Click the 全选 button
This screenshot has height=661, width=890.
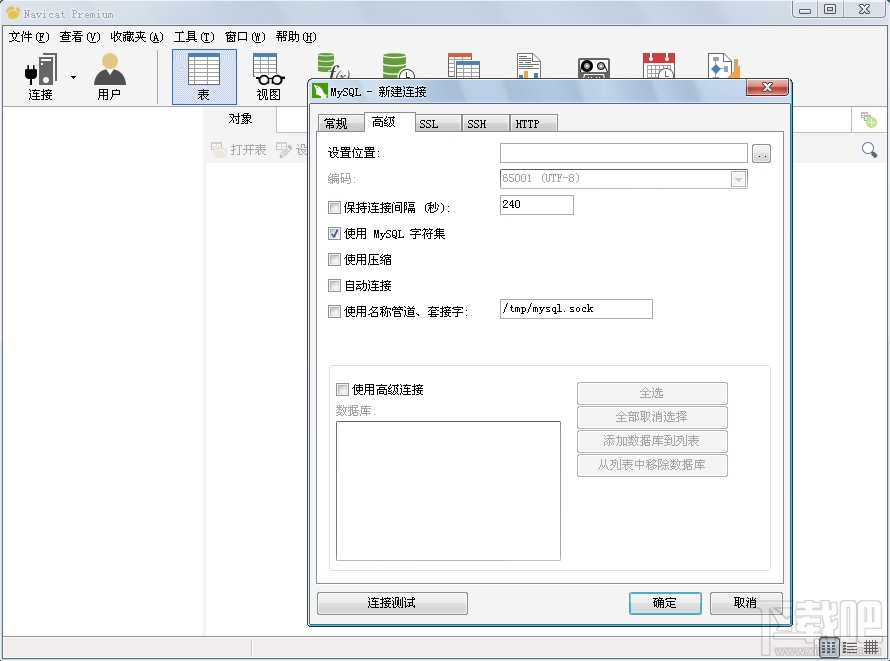pyautogui.click(x=652, y=393)
